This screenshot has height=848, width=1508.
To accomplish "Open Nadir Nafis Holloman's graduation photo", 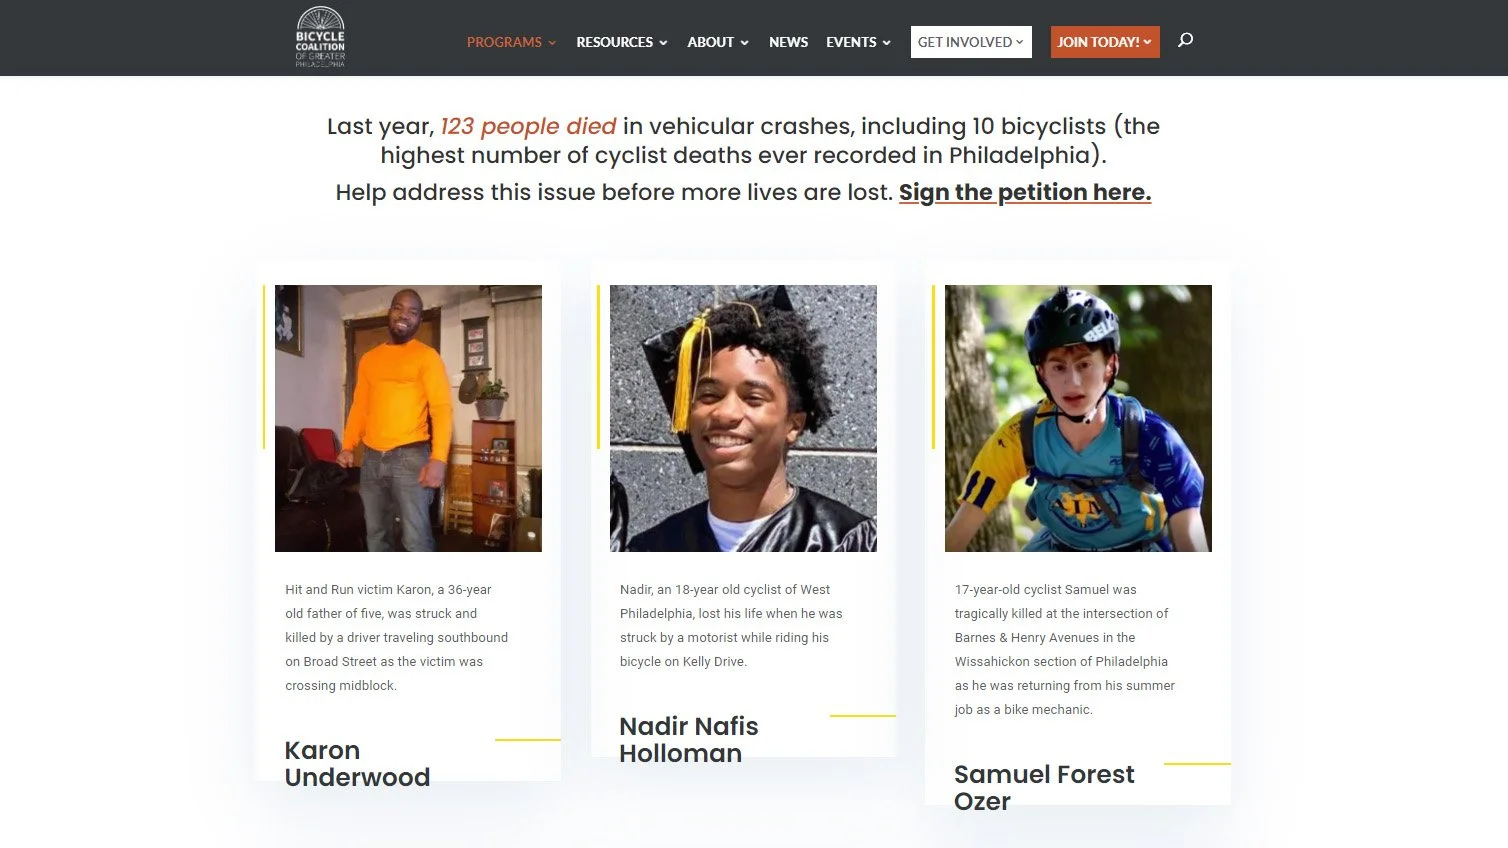I will pos(743,418).
